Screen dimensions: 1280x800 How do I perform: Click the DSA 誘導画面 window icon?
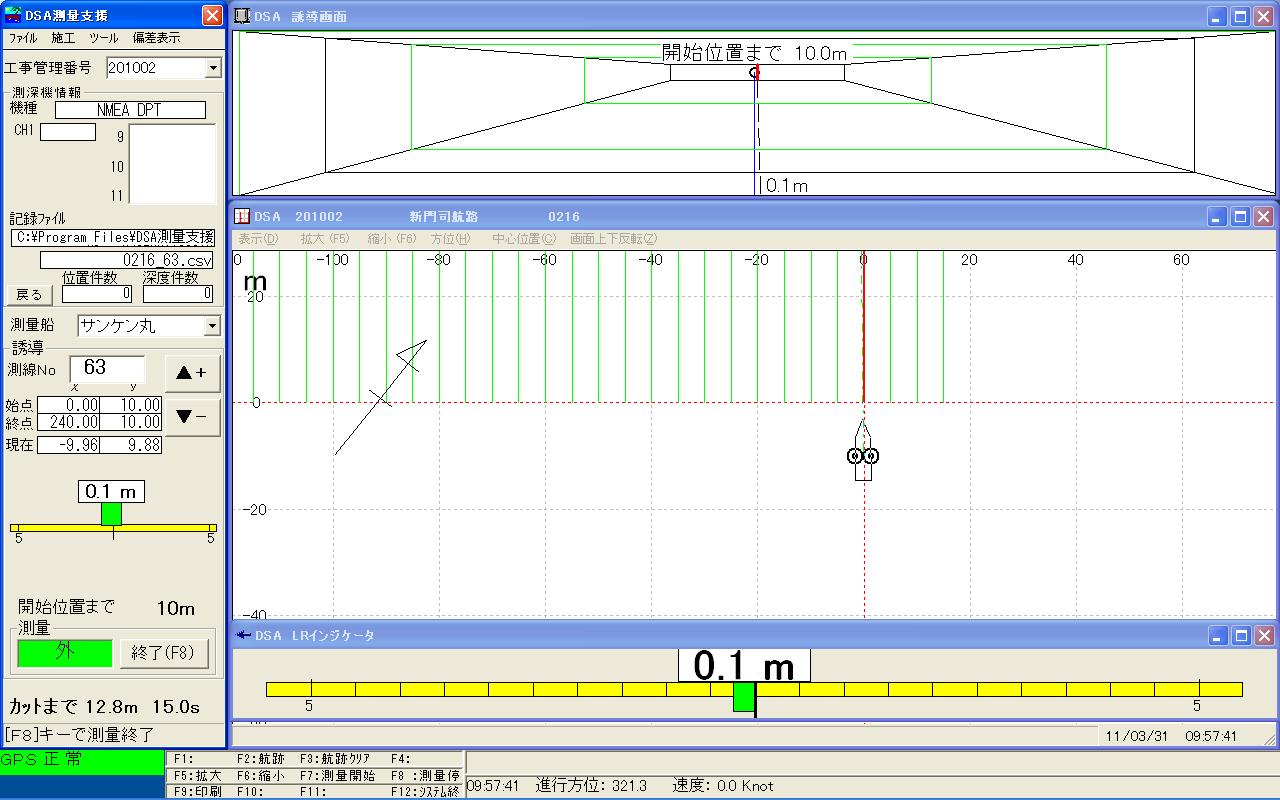(x=242, y=17)
